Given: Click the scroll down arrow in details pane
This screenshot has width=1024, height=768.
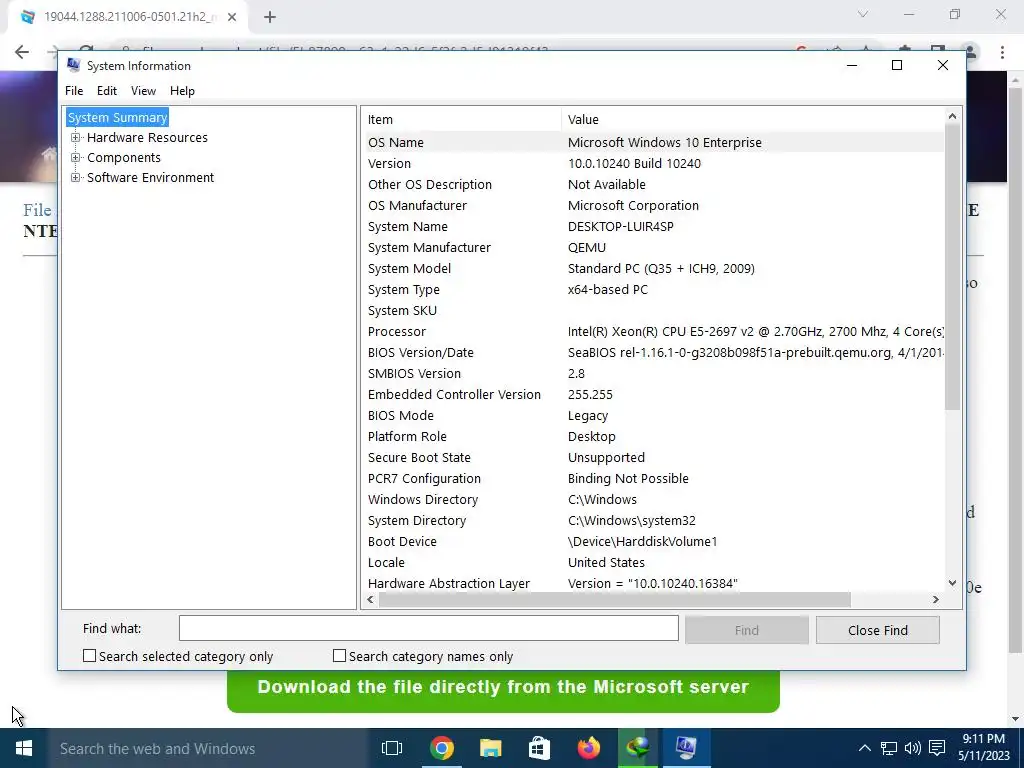Looking at the screenshot, I should click(952, 583).
